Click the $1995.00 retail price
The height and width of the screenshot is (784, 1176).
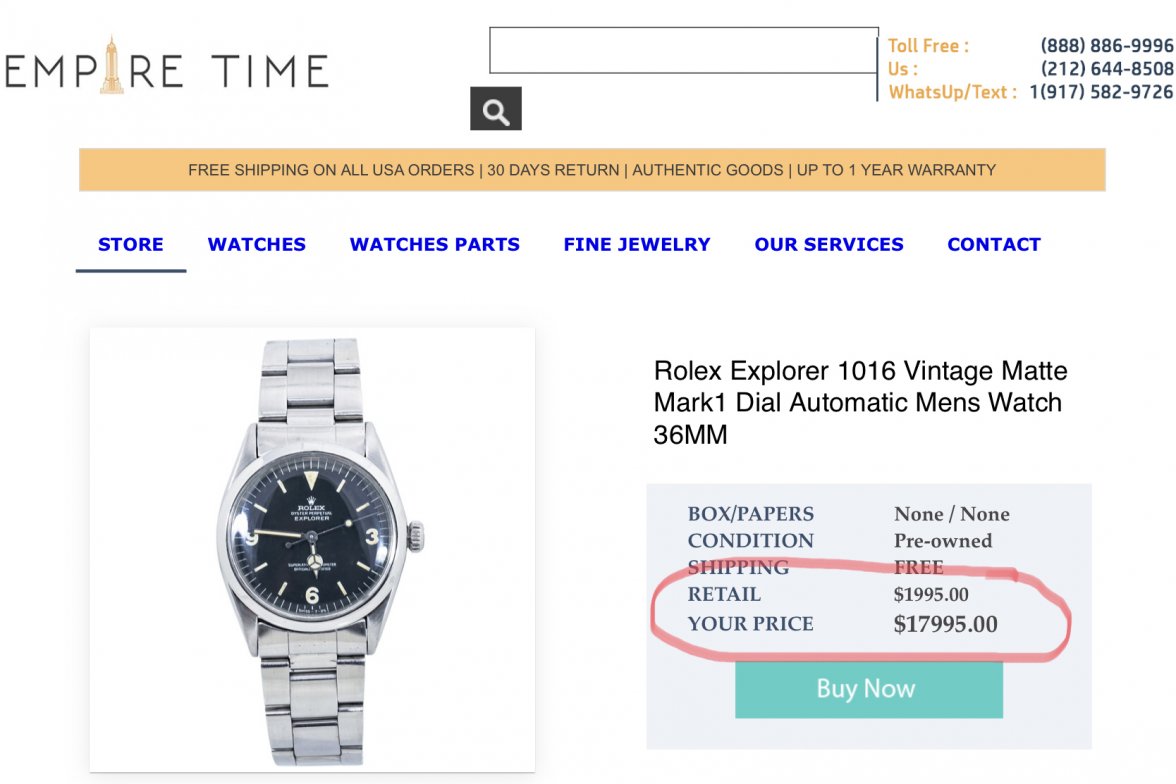pyautogui.click(x=931, y=595)
